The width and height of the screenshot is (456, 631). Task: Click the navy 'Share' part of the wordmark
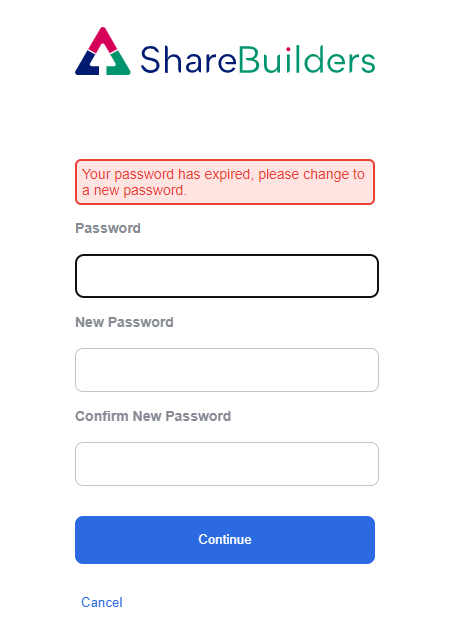click(188, 60)
